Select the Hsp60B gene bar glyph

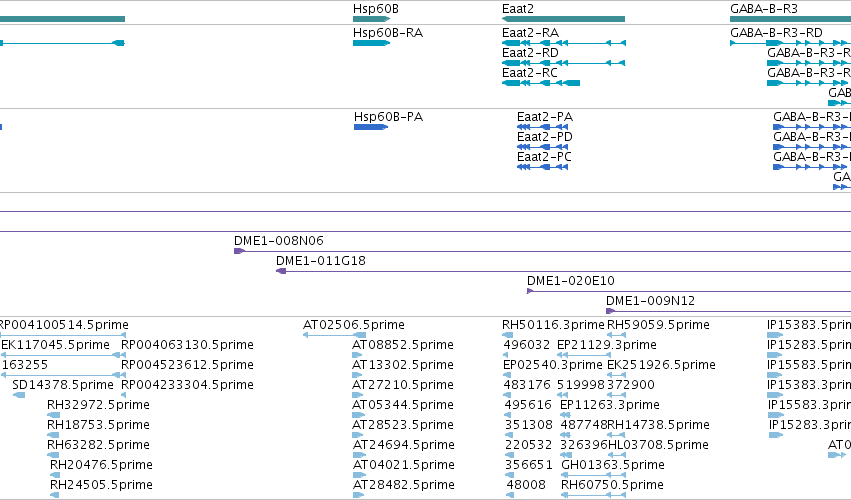pyautogui.click(x=371, y=19)
